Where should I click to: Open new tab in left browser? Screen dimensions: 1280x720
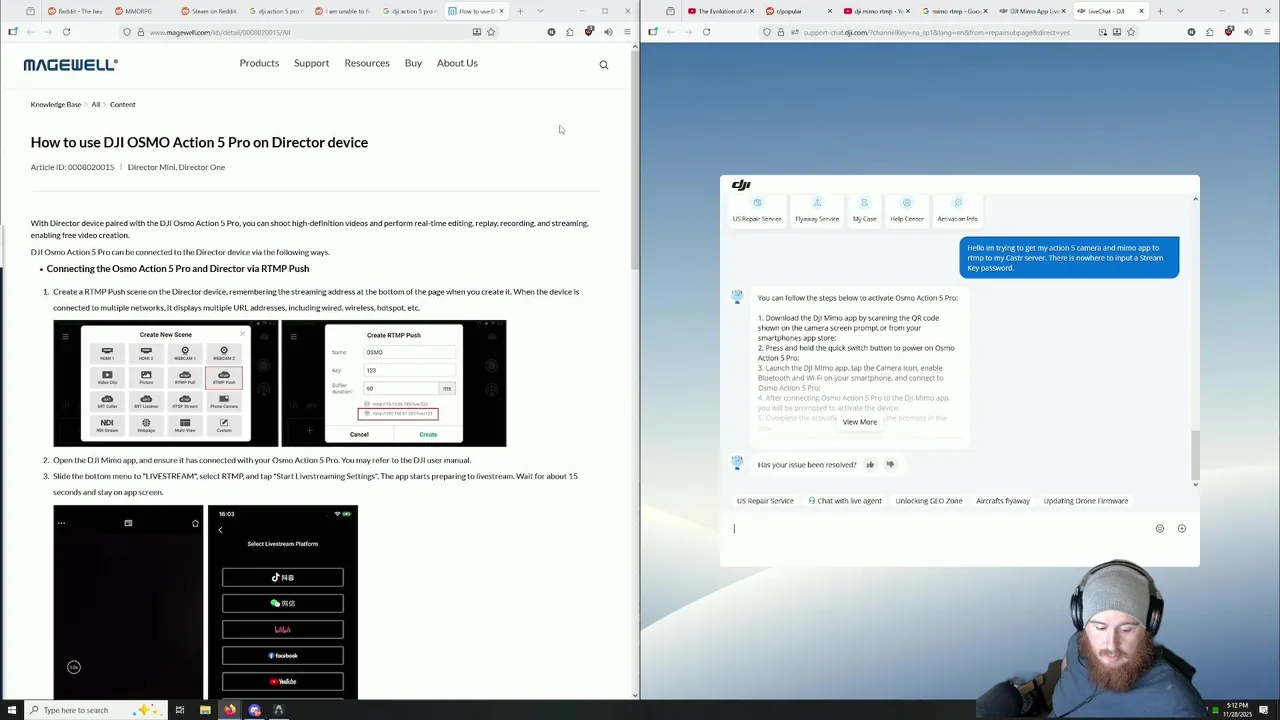[520, 11]
